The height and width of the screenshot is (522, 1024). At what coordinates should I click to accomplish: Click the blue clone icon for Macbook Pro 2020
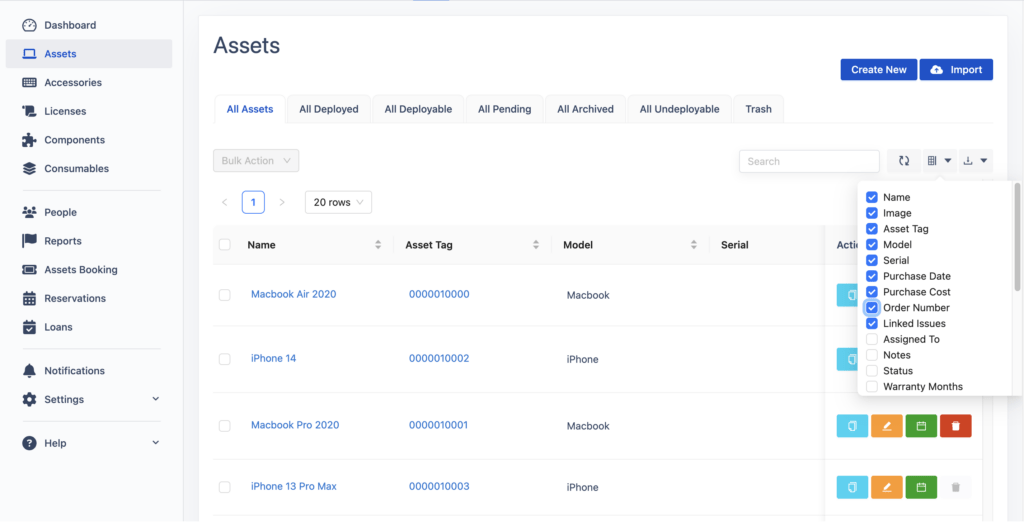tap(852, 426)
